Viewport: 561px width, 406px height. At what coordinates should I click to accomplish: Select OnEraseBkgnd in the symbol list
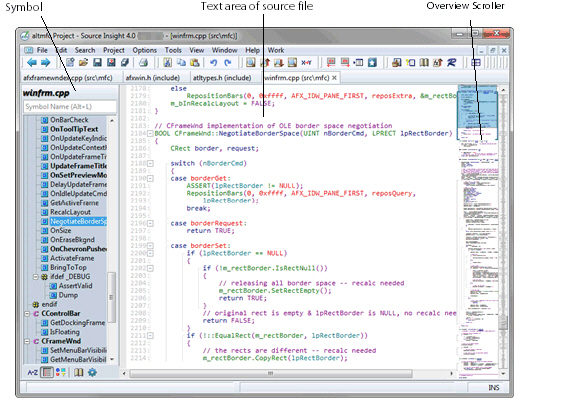[x=72, y=240]
